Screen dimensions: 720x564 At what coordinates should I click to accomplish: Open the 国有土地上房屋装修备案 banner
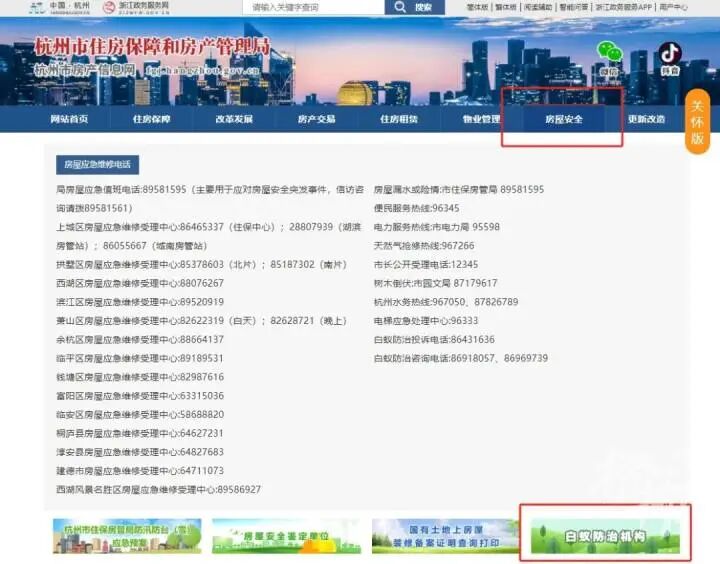(445, 536)
